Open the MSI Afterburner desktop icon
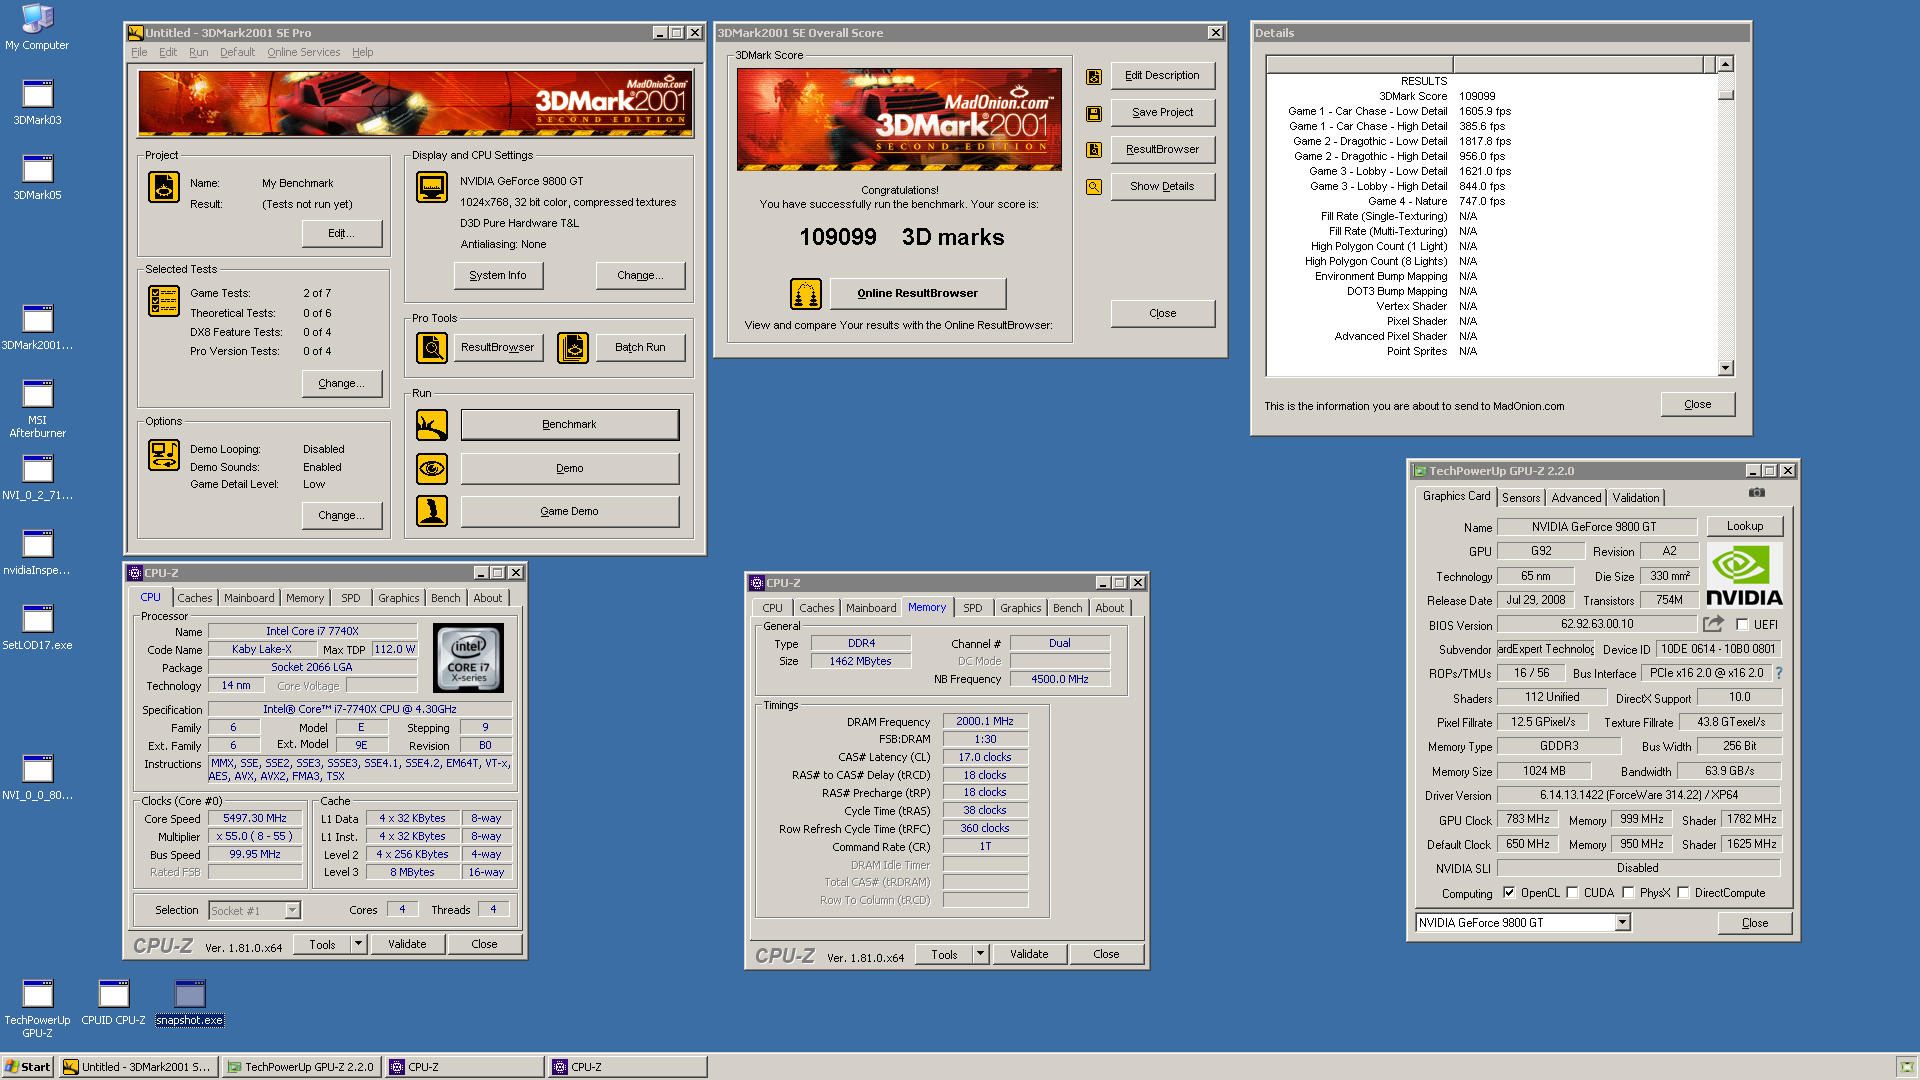1920x1080 pixels. [x=37, y=409]
